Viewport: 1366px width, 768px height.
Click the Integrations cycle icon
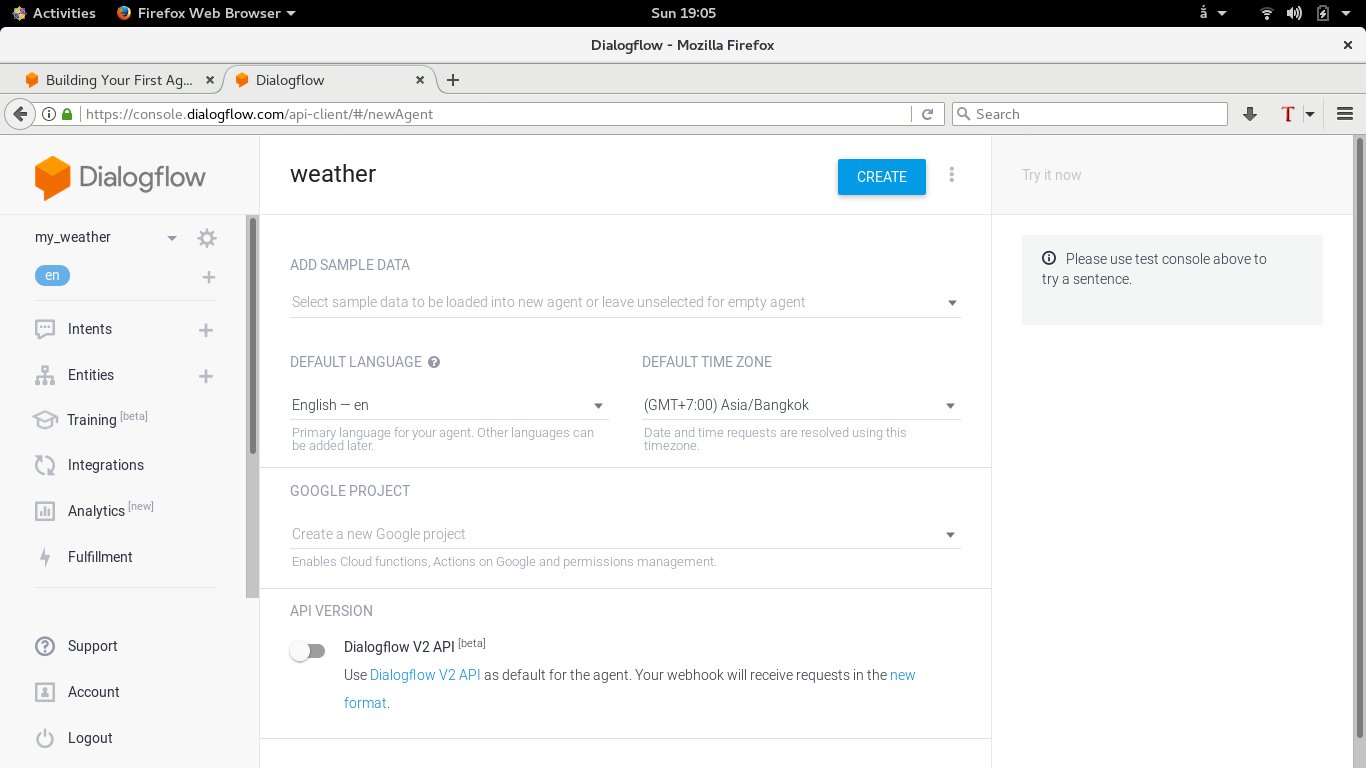(x=45, y=465)
